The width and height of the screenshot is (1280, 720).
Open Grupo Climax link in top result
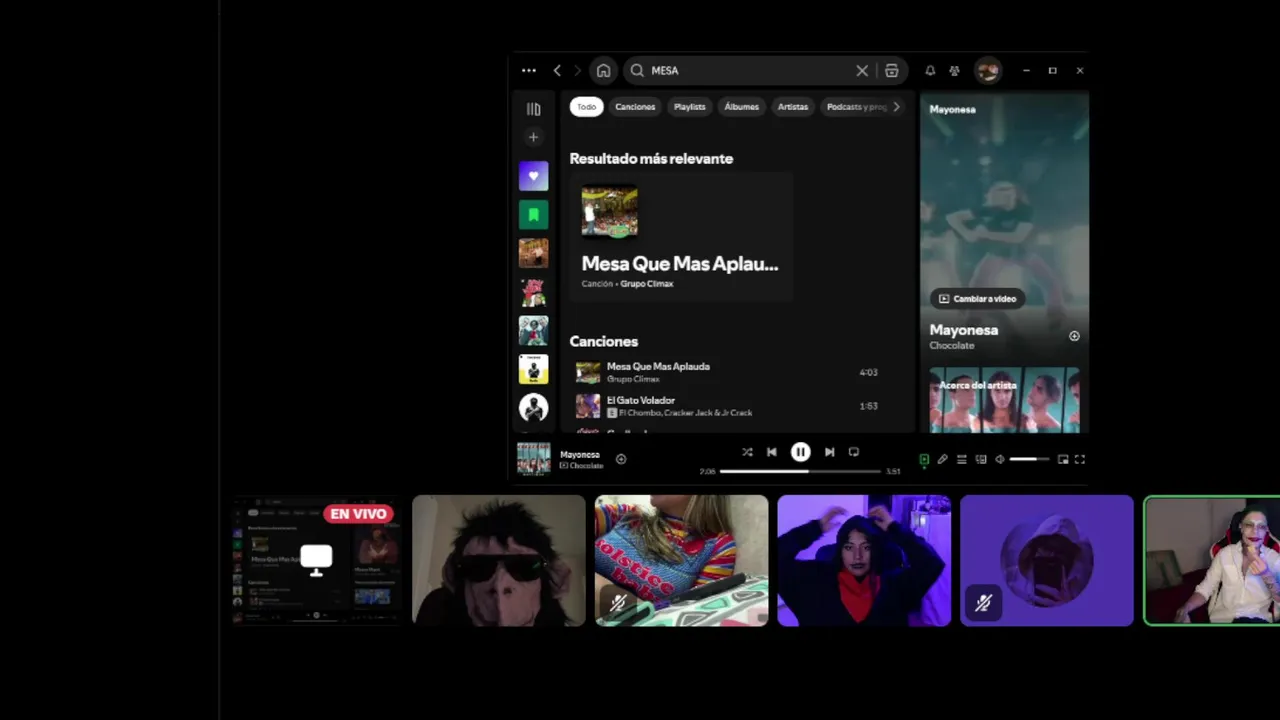point(647,284)
